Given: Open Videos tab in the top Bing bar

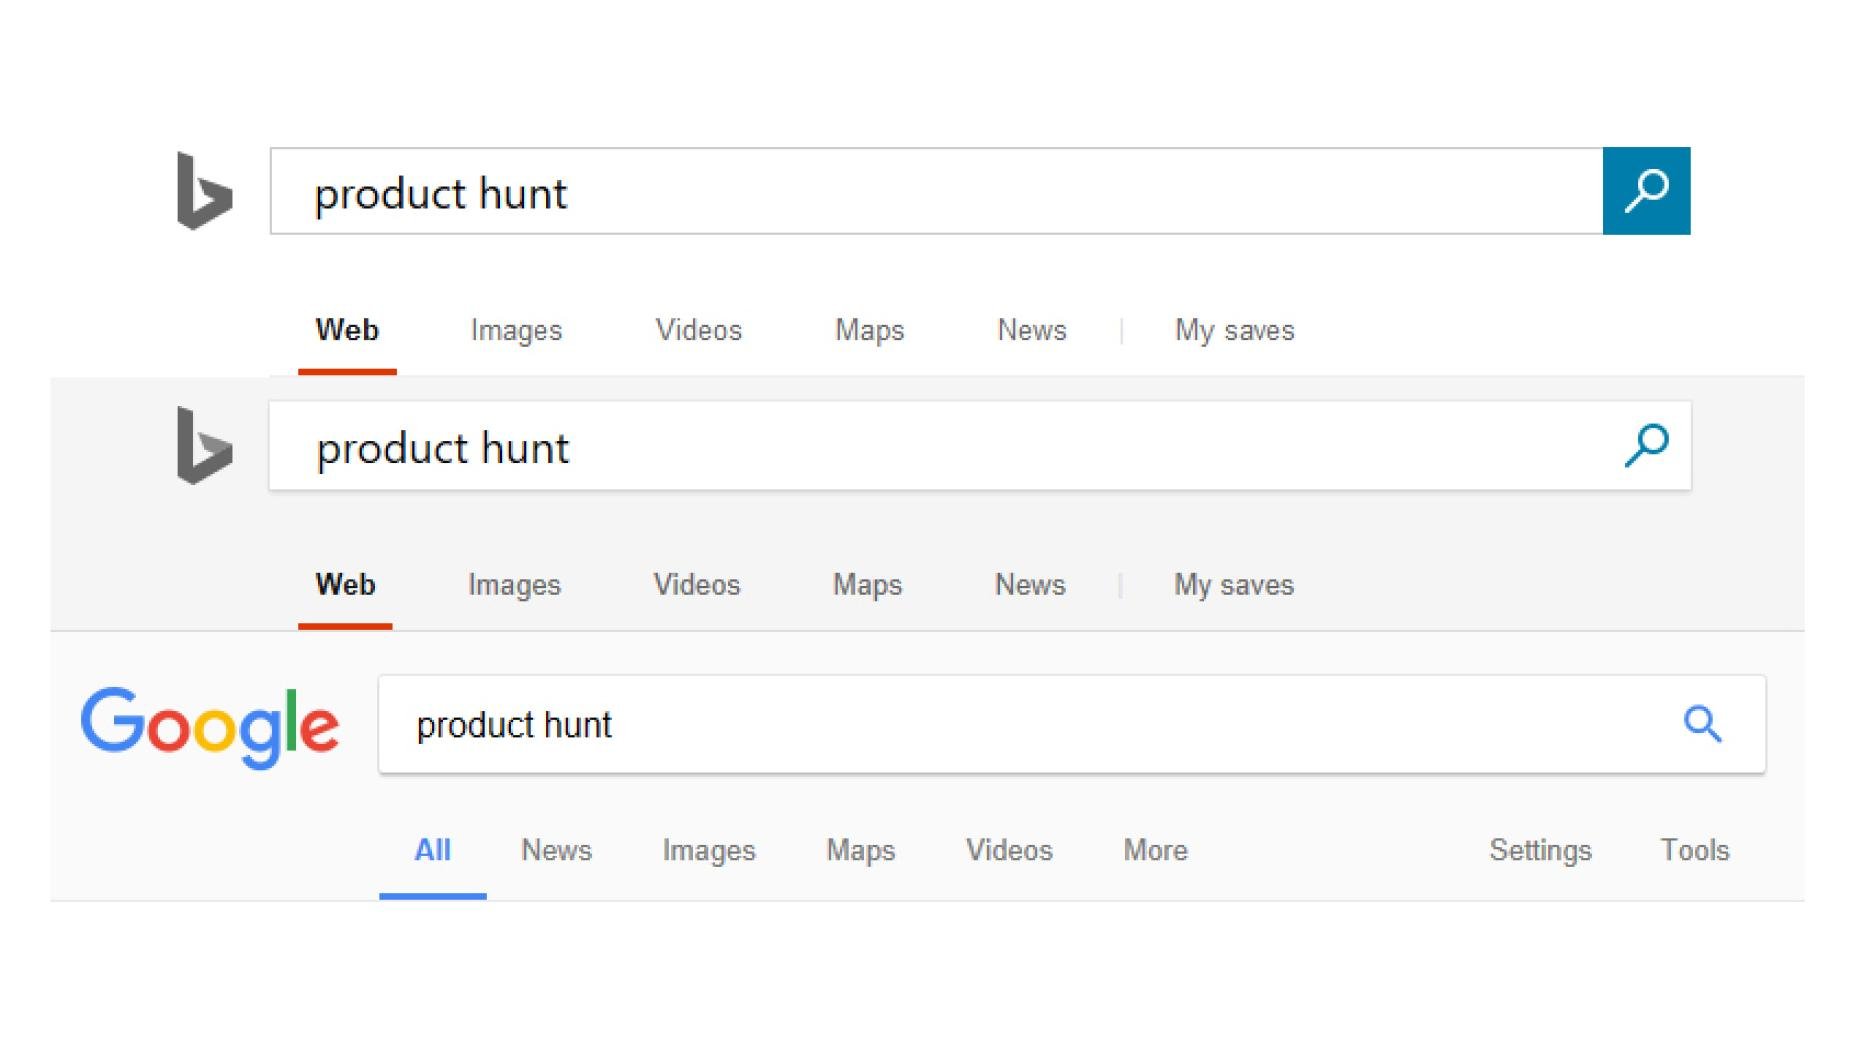Looking at the screenshot, I should (x=698, y=330).
